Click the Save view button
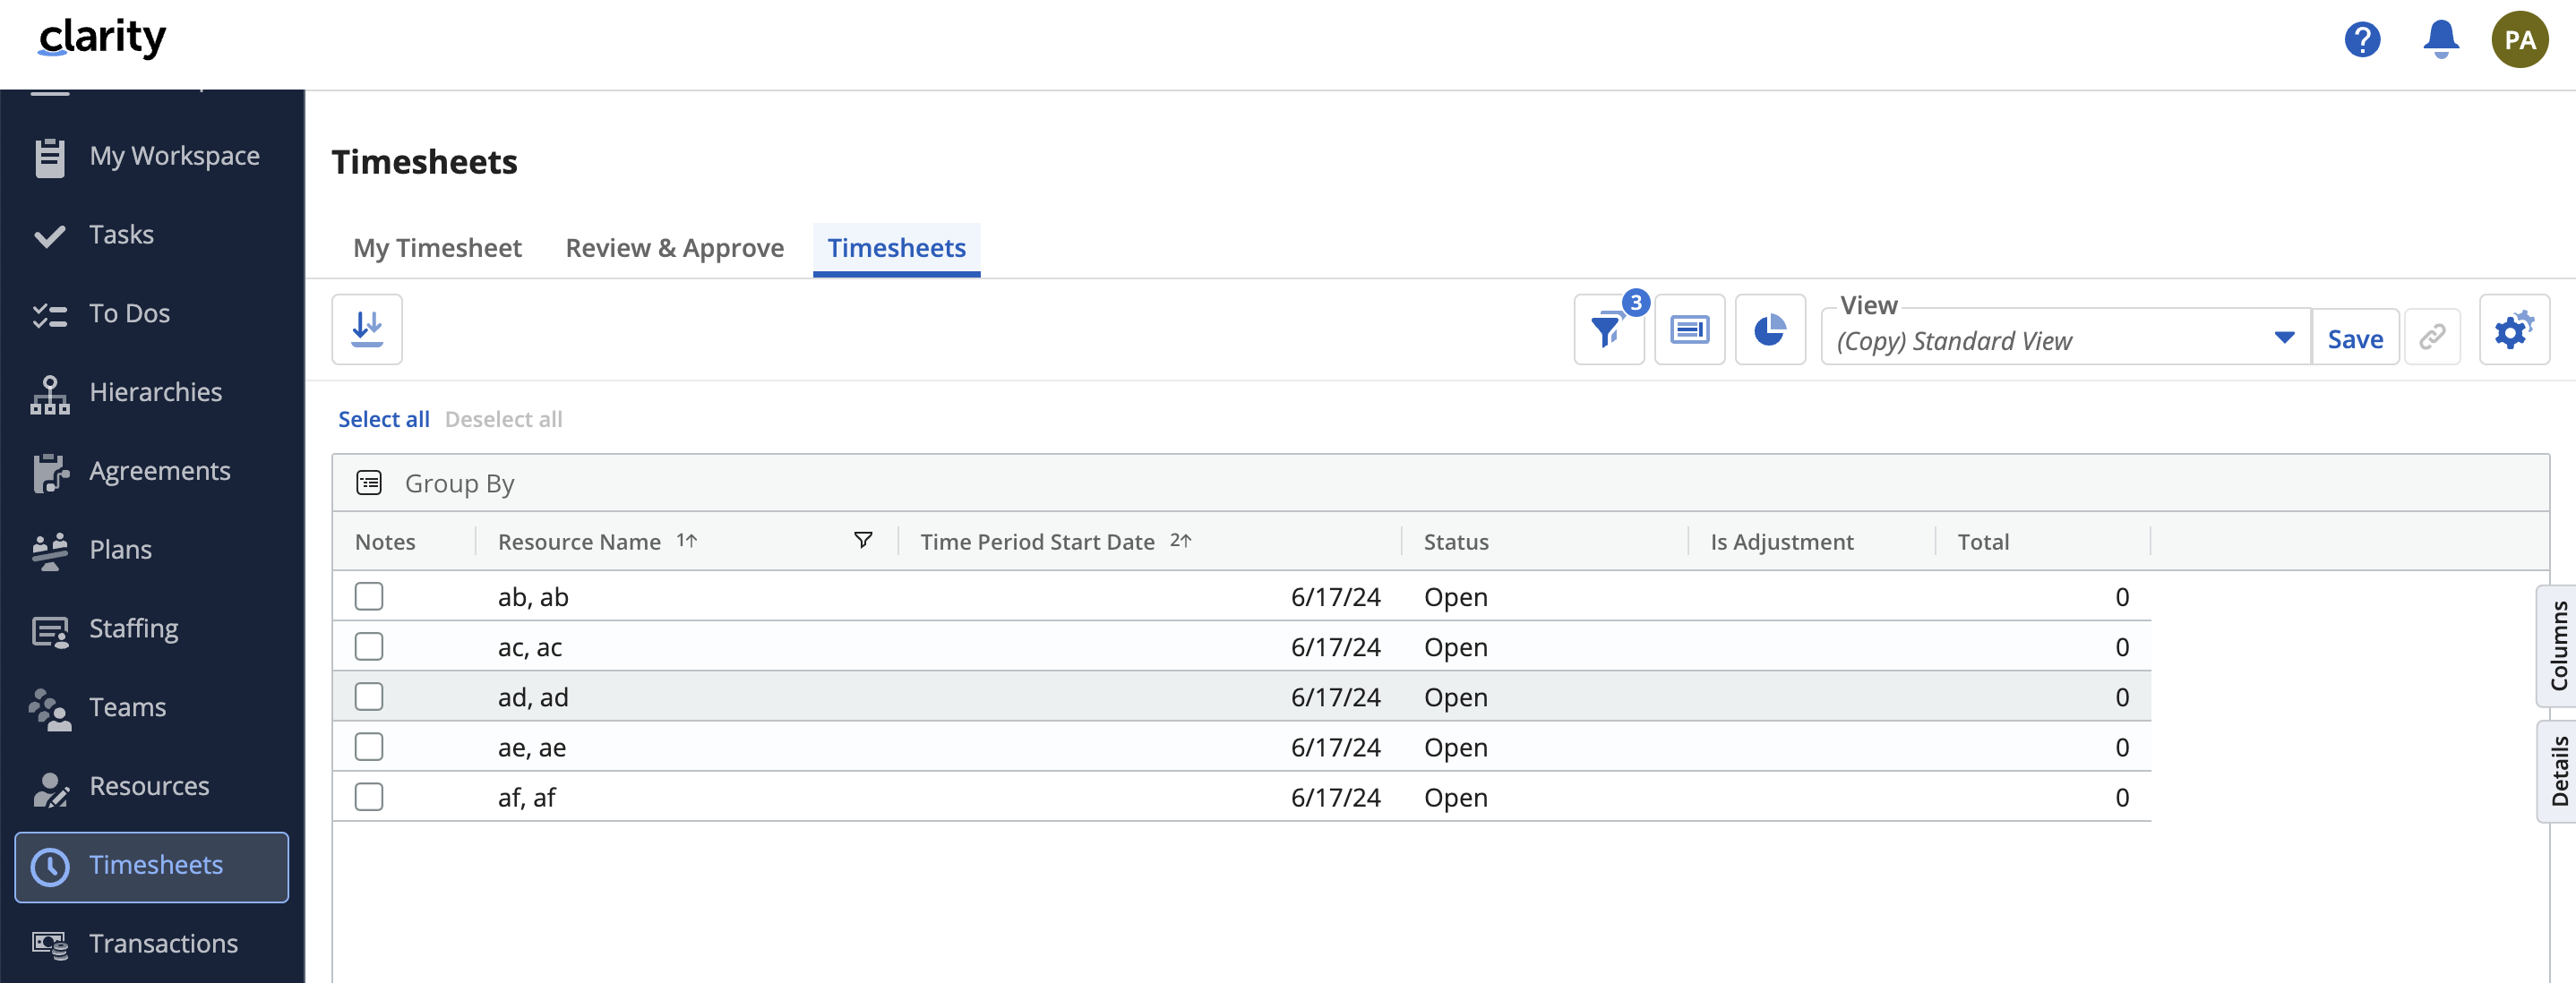The width and height of the screenshot is (2576, 983). (x=2354, y=340)
